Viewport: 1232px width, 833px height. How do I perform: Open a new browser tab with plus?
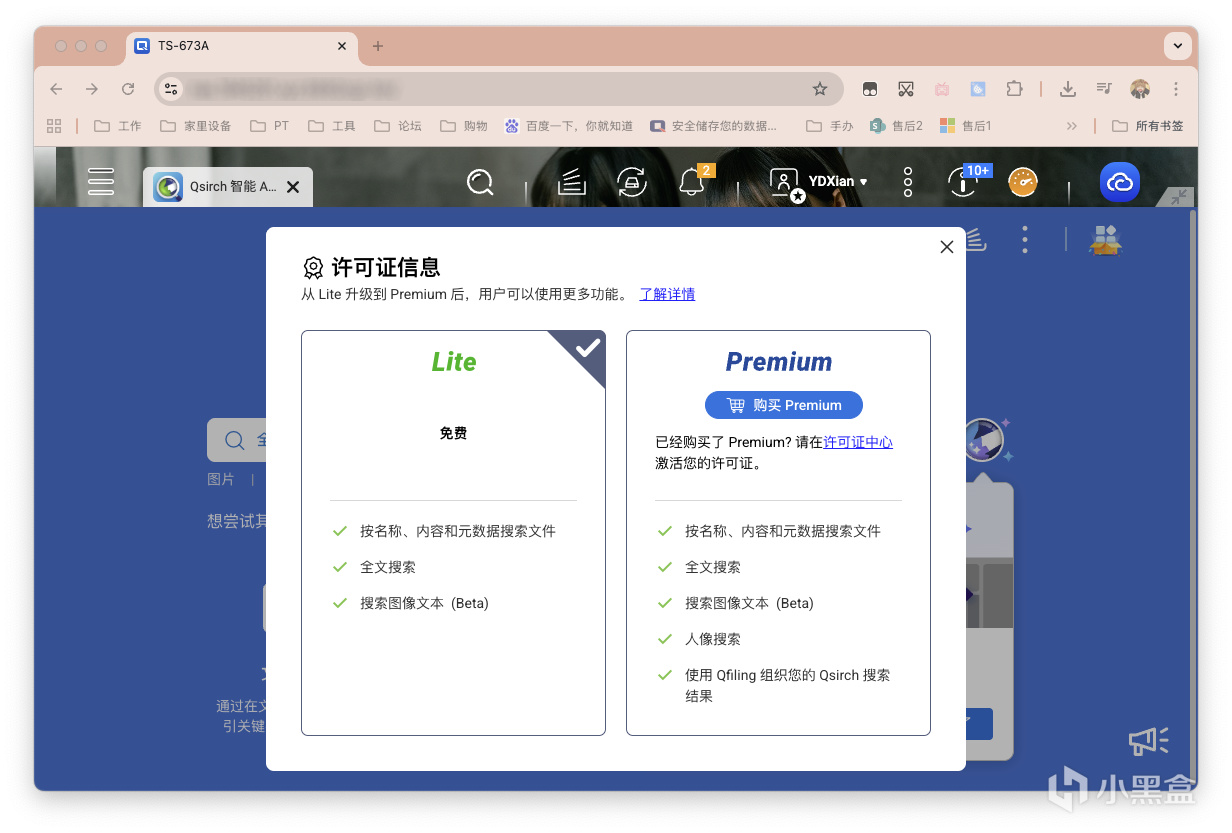pyautogui.click(x=378, y=46)
